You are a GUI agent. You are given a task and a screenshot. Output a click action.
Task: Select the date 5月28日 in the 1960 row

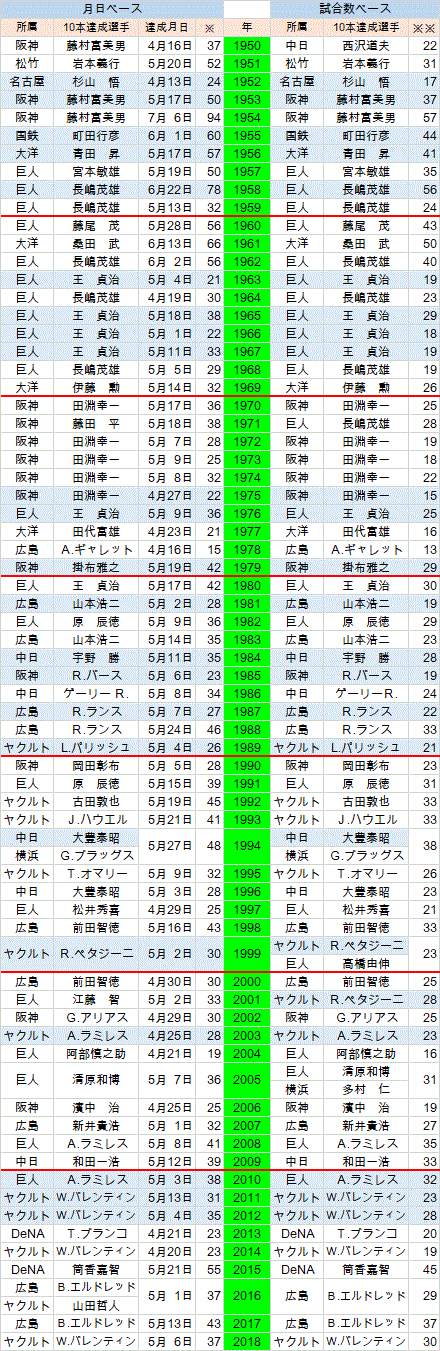pos(169,226)
